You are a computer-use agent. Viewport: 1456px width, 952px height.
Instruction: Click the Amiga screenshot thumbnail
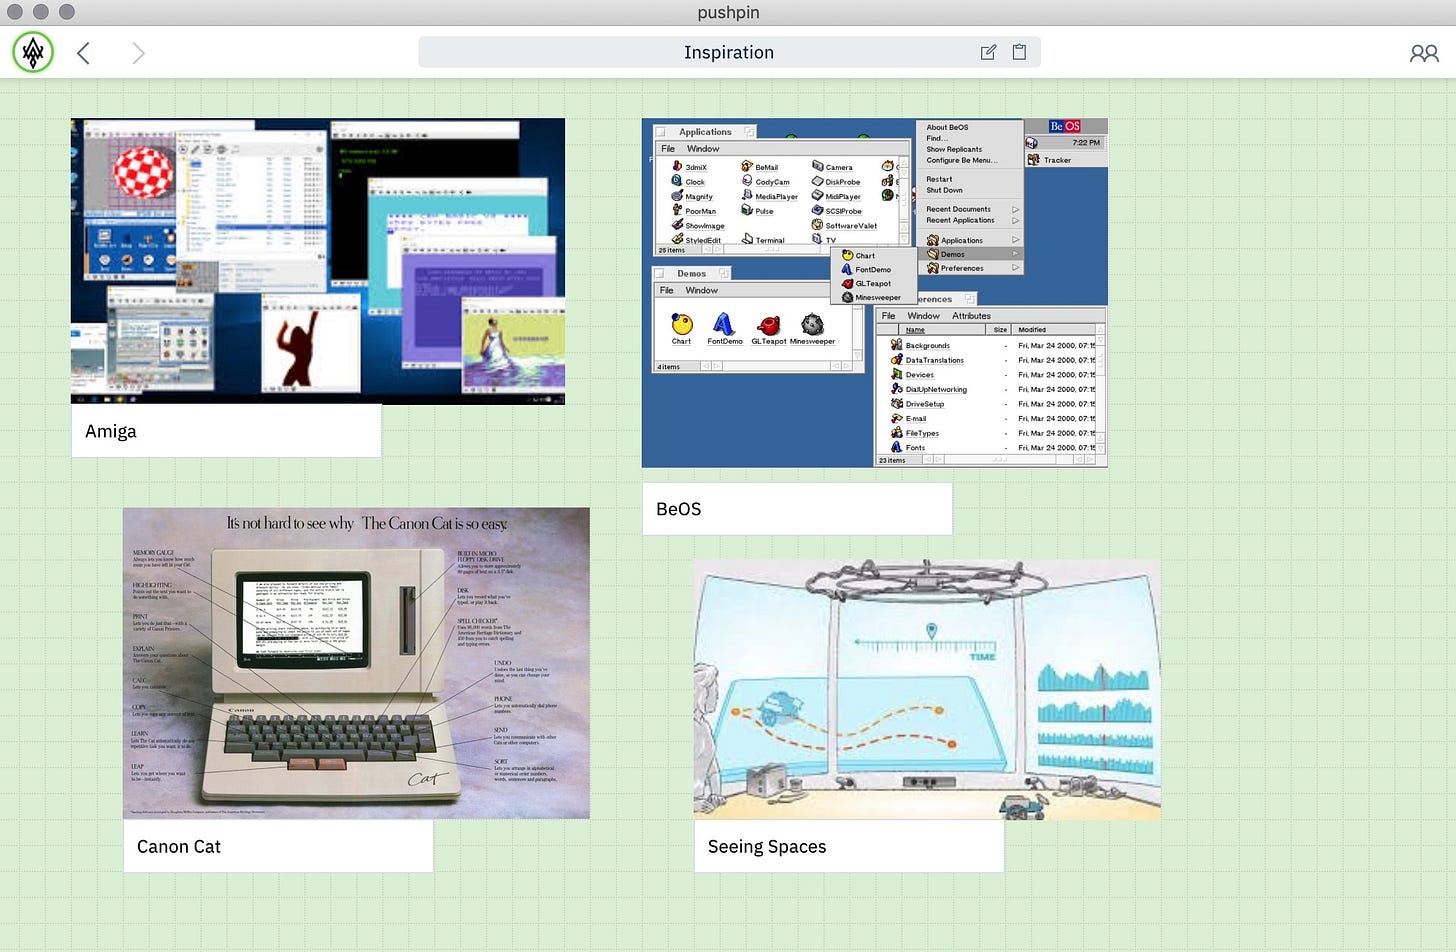(317, 260)
